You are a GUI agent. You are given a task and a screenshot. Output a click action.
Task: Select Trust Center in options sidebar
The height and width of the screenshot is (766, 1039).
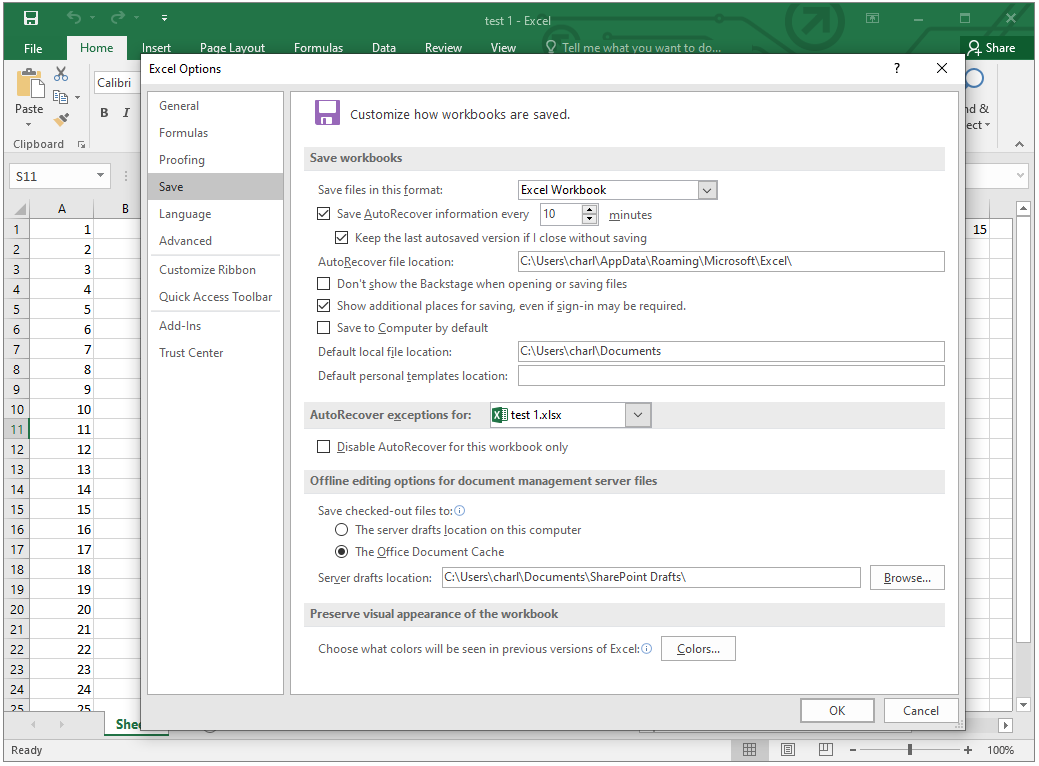[x=191, y=353]
